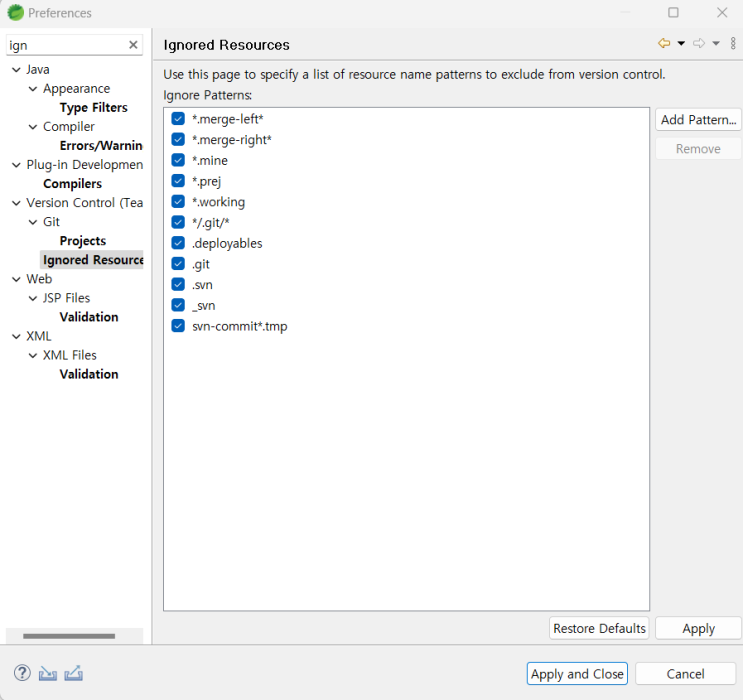Uncheck the .svn pattern checkbox
Screen dimensions: 743x700
[178, 284]
